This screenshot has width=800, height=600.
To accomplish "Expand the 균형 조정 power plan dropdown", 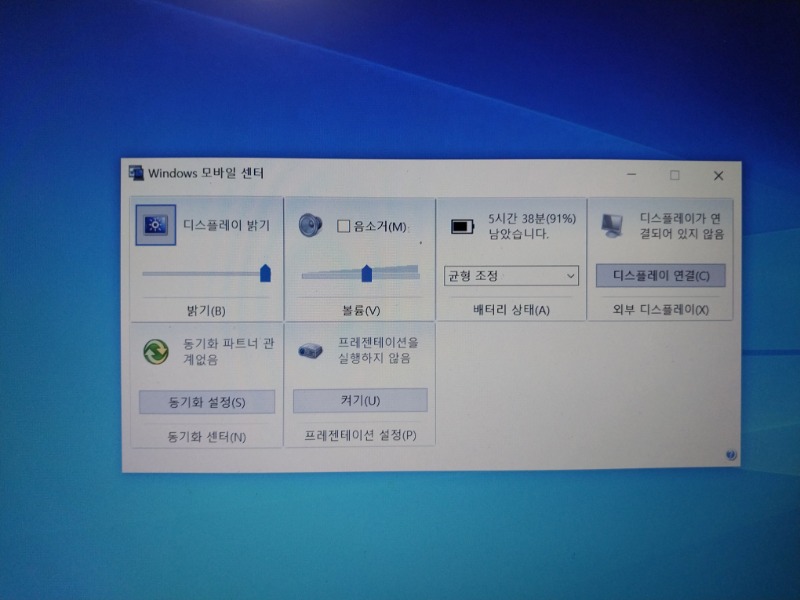I will tap(511, 276).
